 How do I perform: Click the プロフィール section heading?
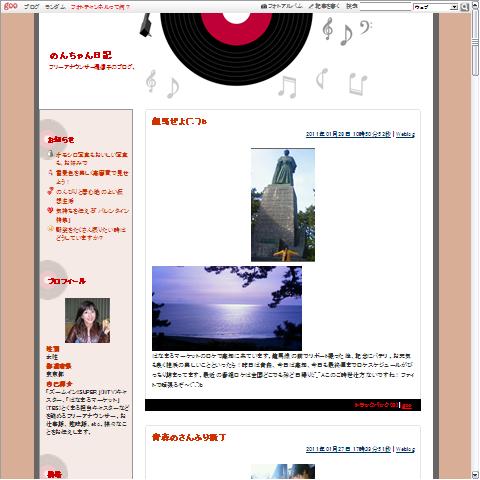tap(67, 281)
